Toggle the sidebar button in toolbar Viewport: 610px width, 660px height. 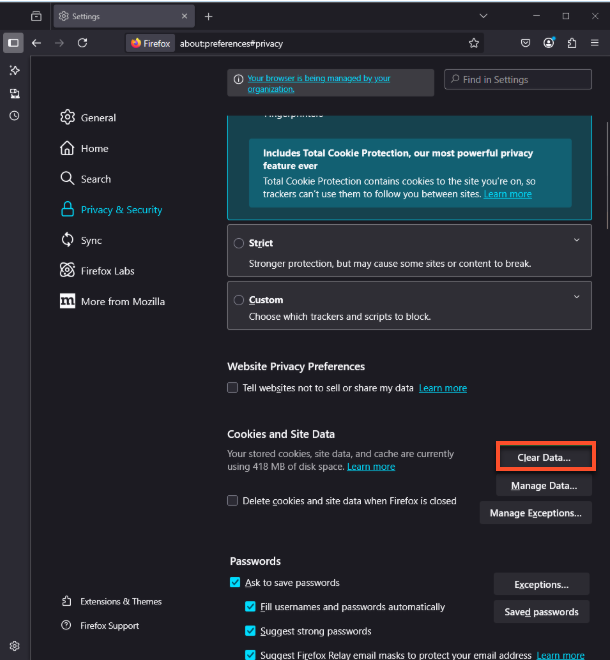point(13,43)
